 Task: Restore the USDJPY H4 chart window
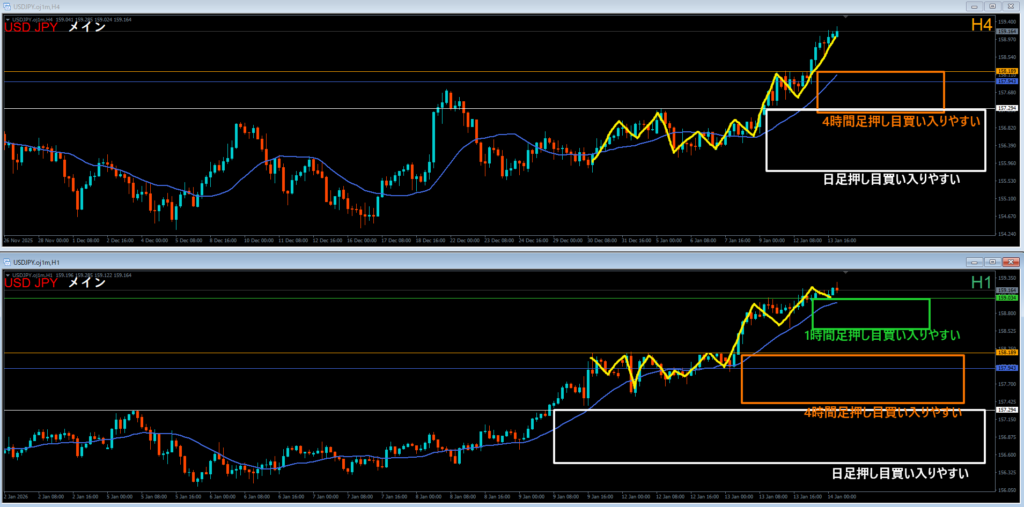pos(992,6)
